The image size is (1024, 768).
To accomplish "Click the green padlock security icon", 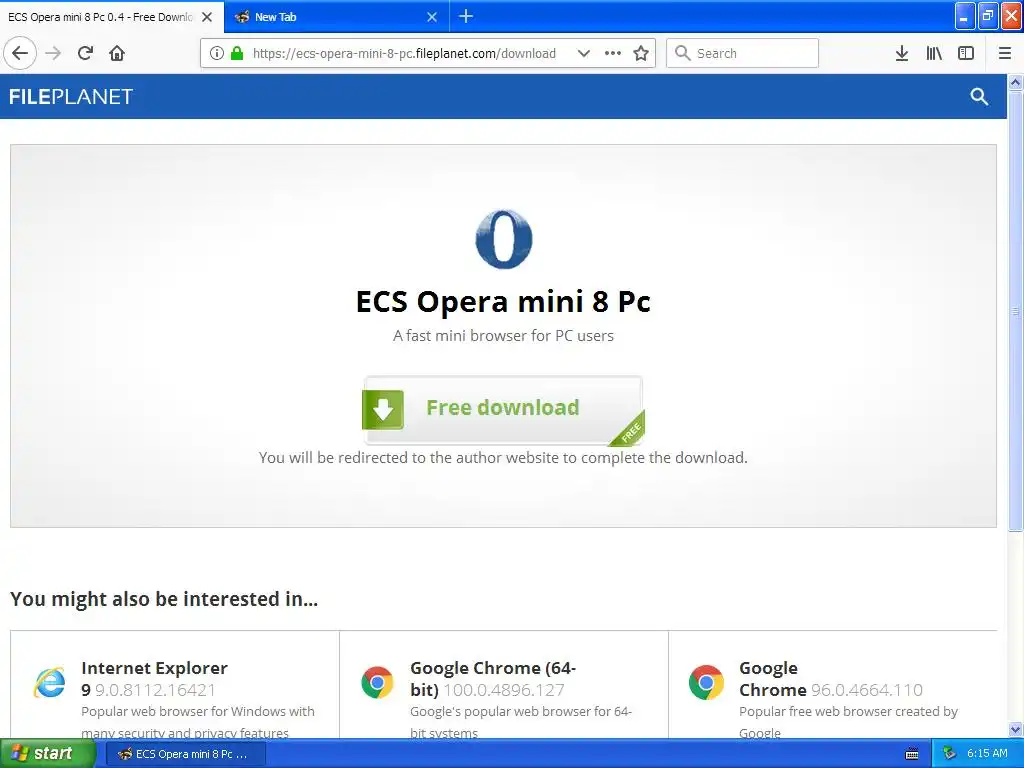I will point(237,53).
